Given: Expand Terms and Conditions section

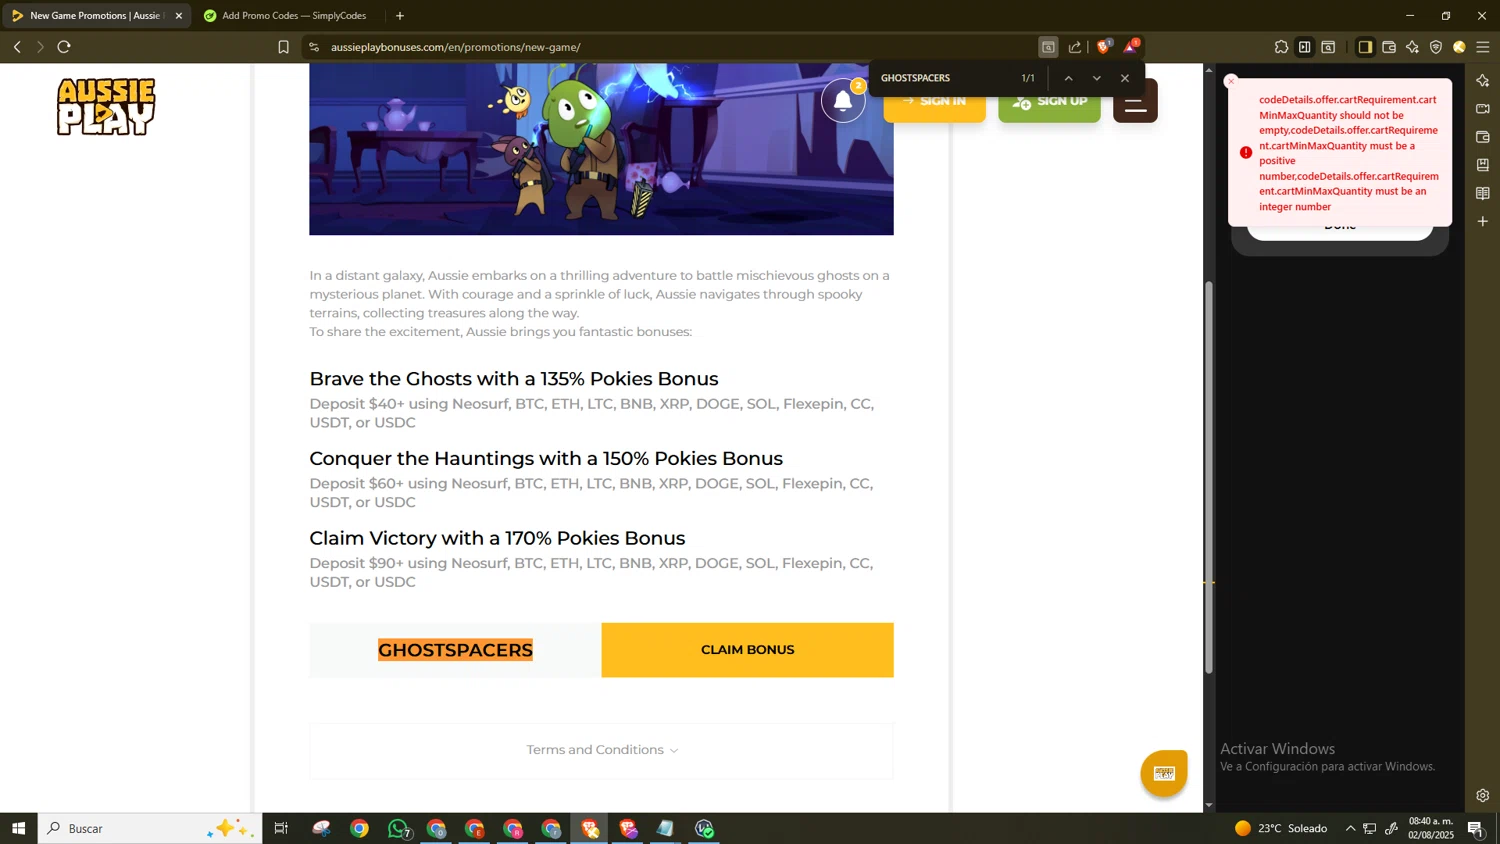Looking at the screenshot, I should click(602, 750).
